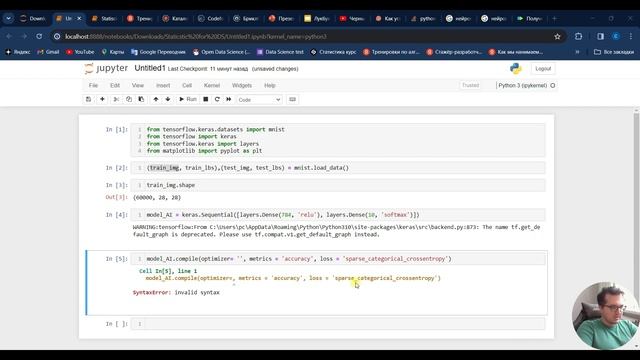Move selected cell up with the up arrow
The width and height of the screenshot is (640, 360).
(156, 99)
